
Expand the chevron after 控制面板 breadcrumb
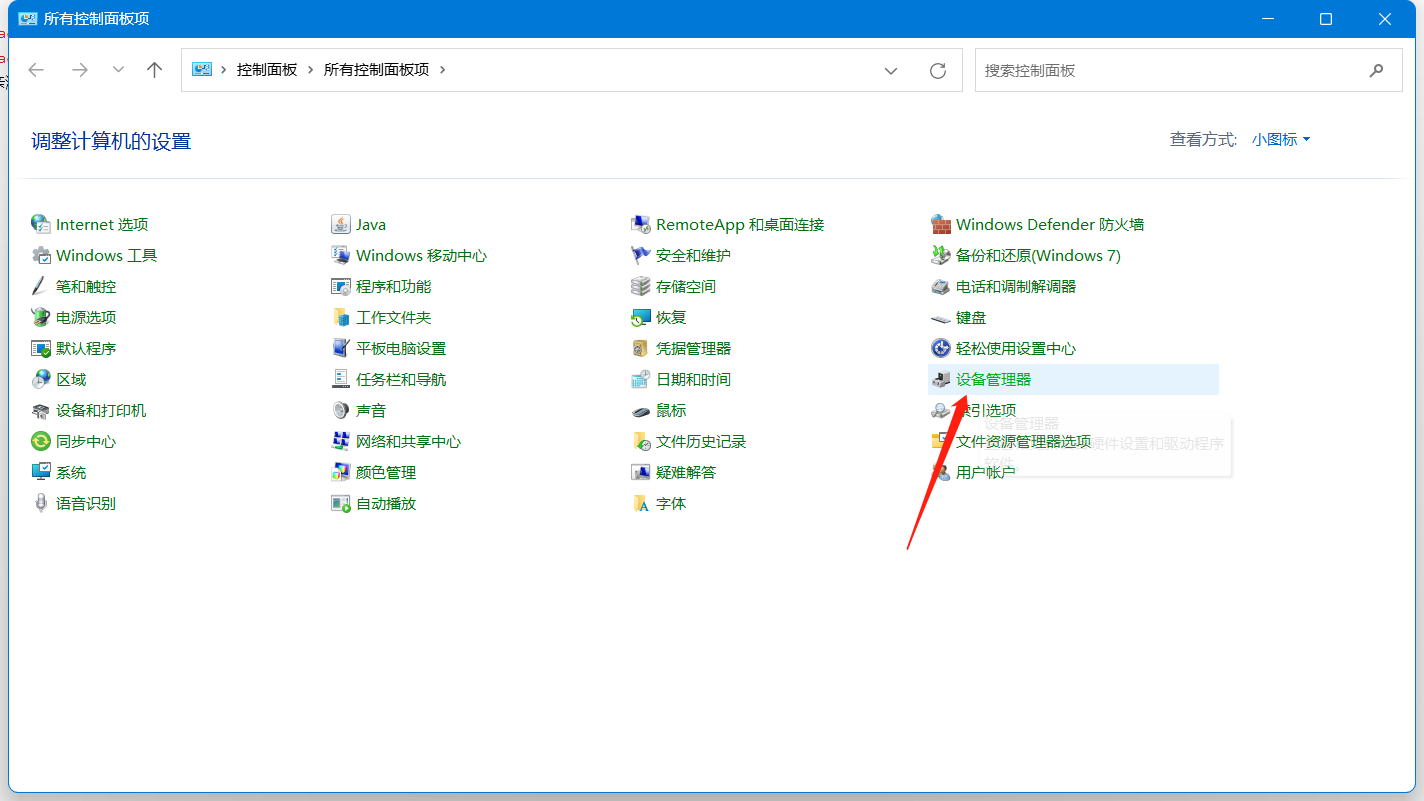(x=311, y=70)
